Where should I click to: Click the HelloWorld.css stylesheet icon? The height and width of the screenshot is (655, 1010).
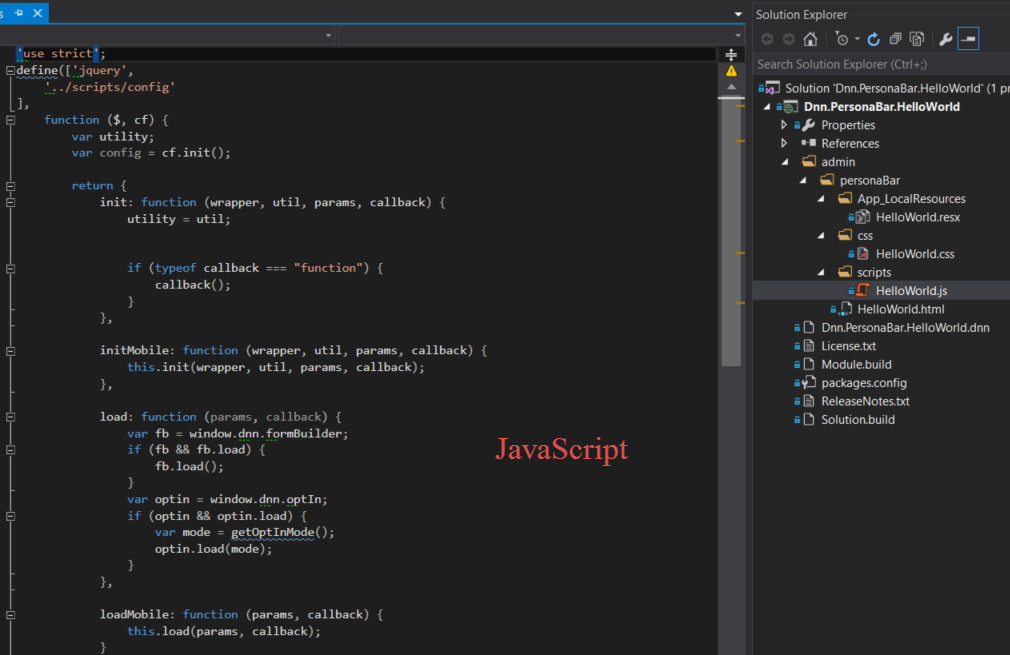pyautogui.click(x=863, y=254)
